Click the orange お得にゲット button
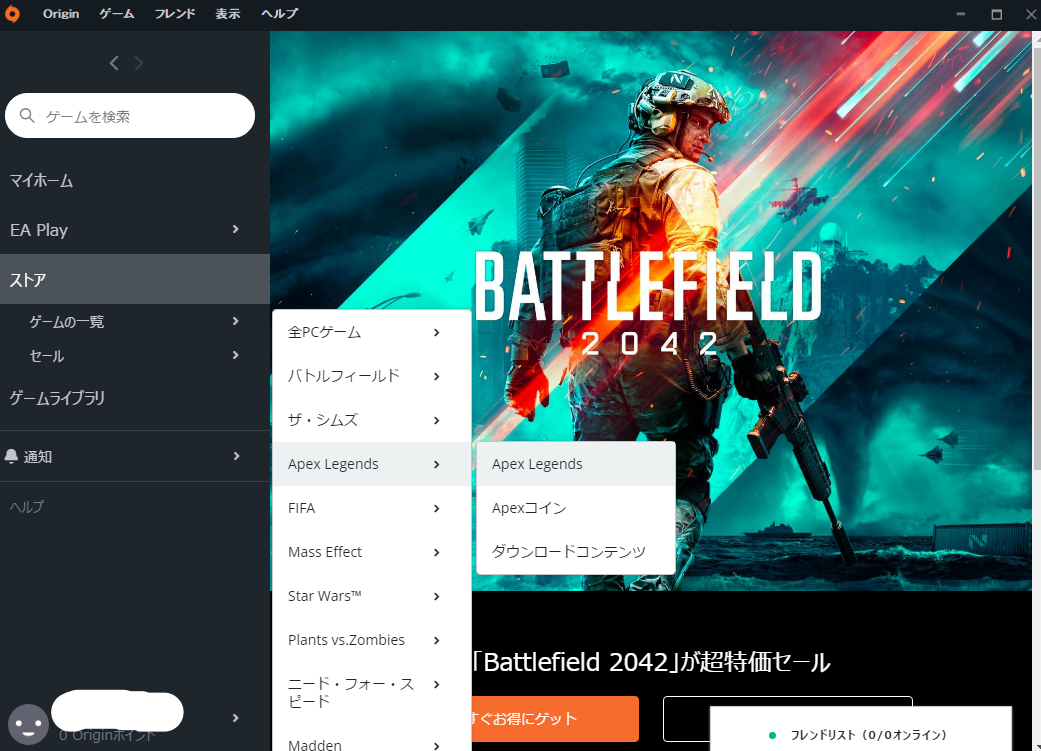The height and width of the screenshot is (751, 1041). click(555, 718)
